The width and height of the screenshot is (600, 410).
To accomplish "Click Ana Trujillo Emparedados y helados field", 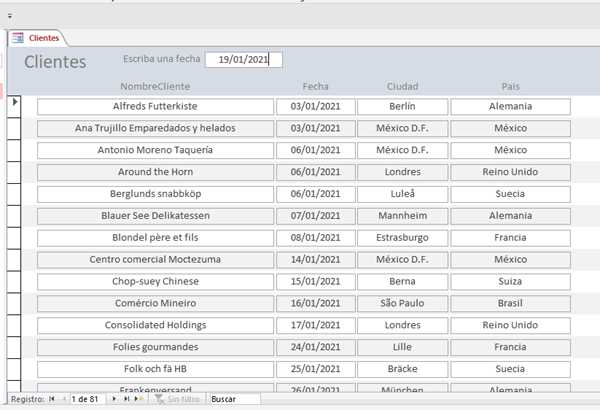I will (x=155, y=128).
